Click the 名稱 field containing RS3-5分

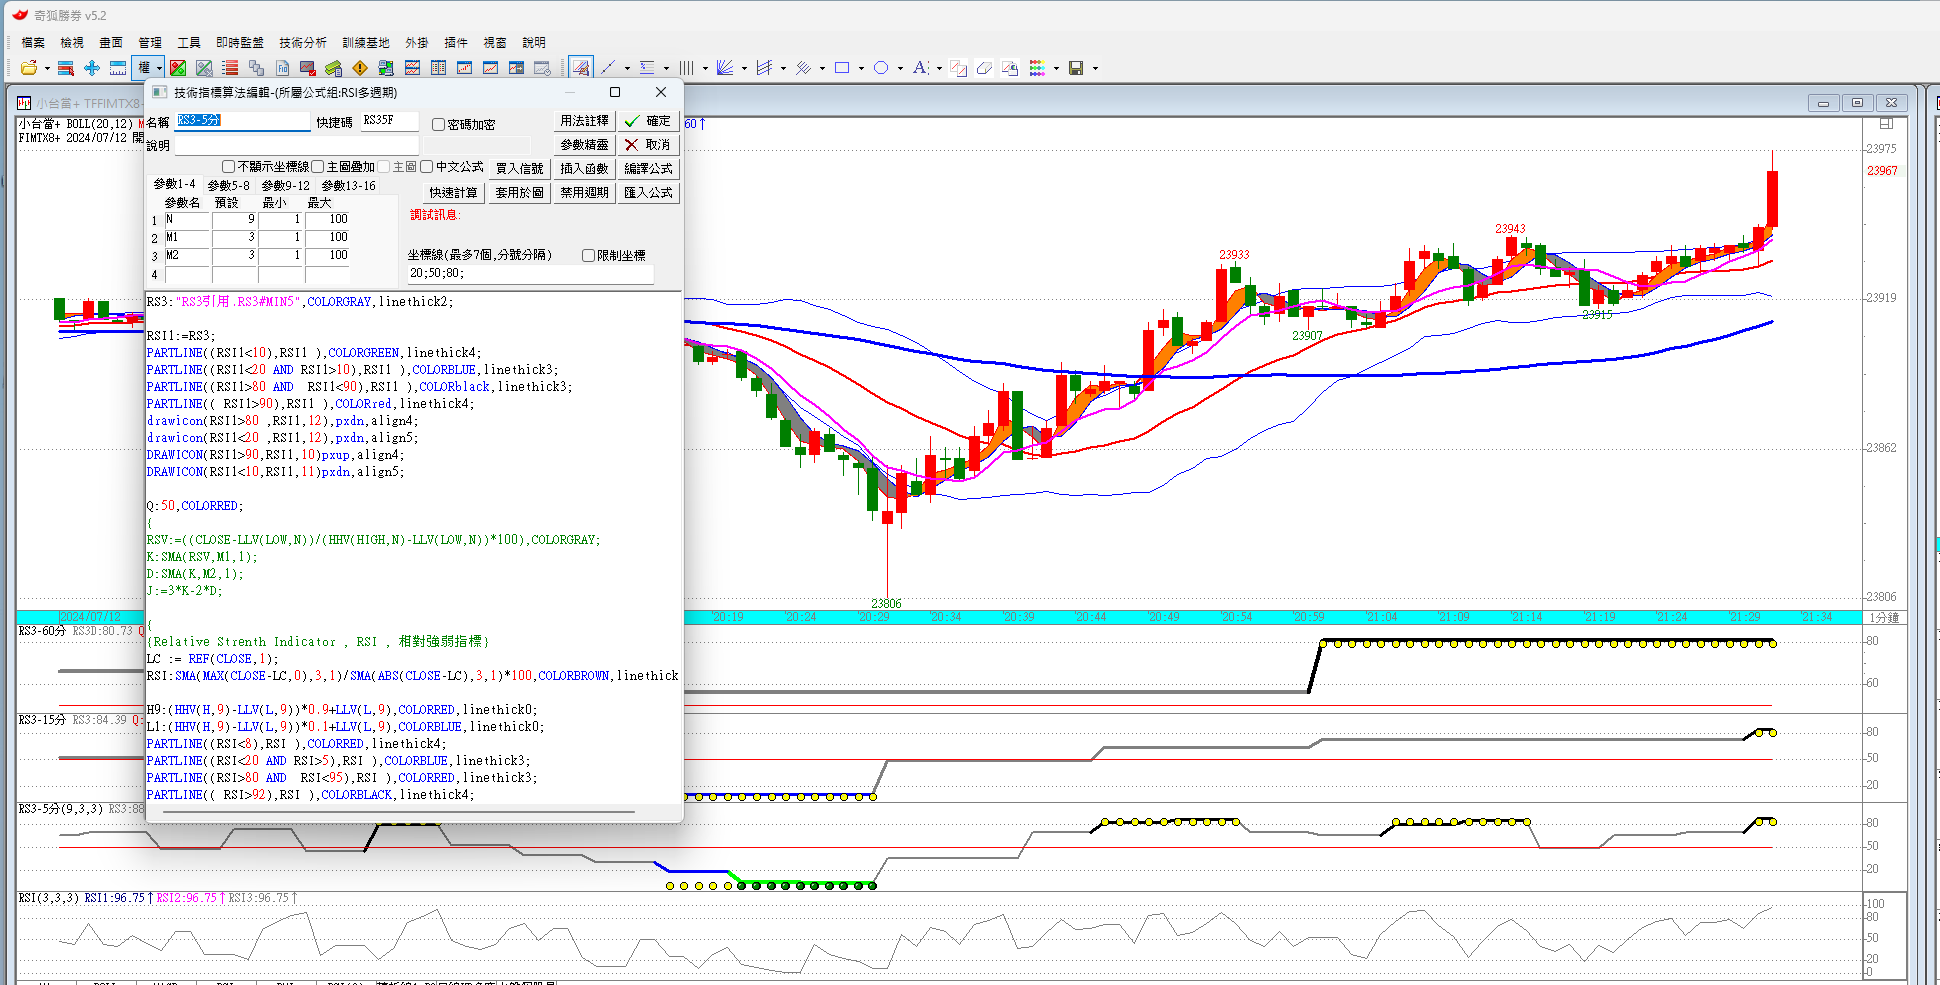coord(243,121)
